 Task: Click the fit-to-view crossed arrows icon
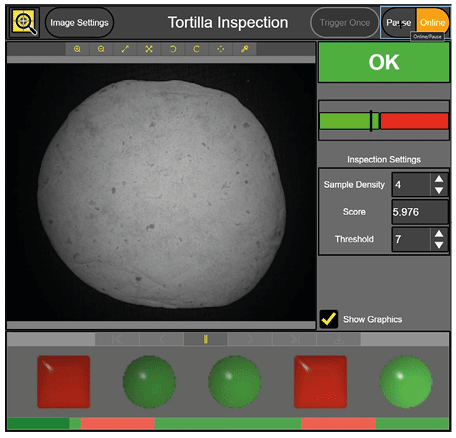tap(149, 49)
